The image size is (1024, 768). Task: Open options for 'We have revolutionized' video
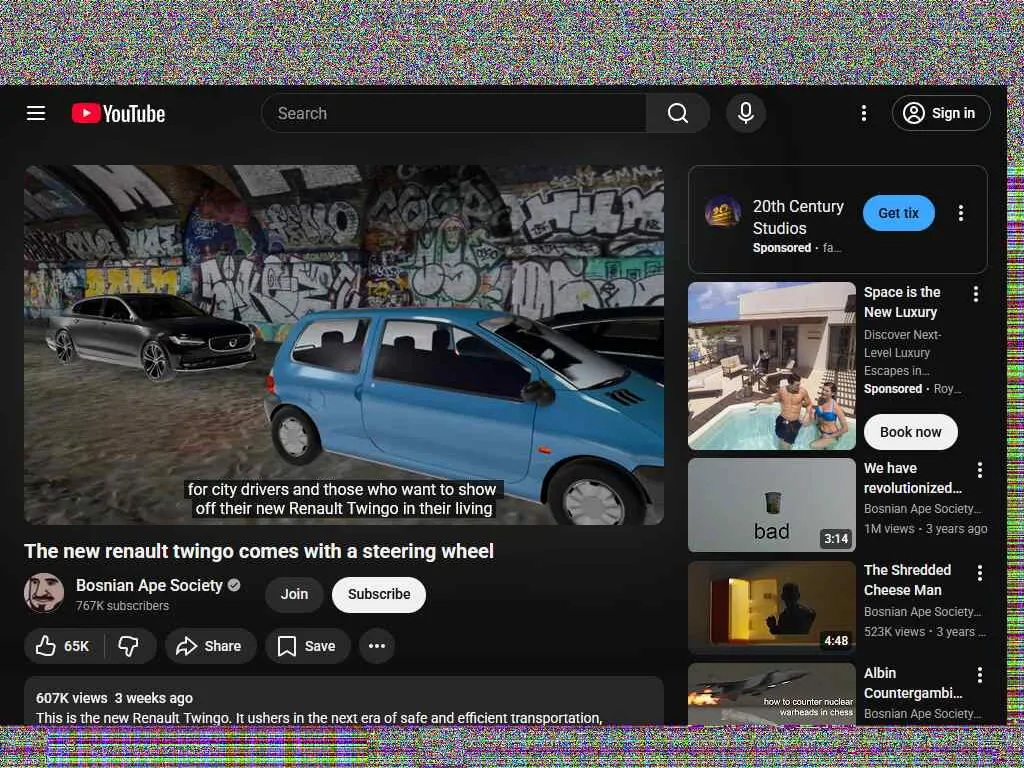(980, 470)
